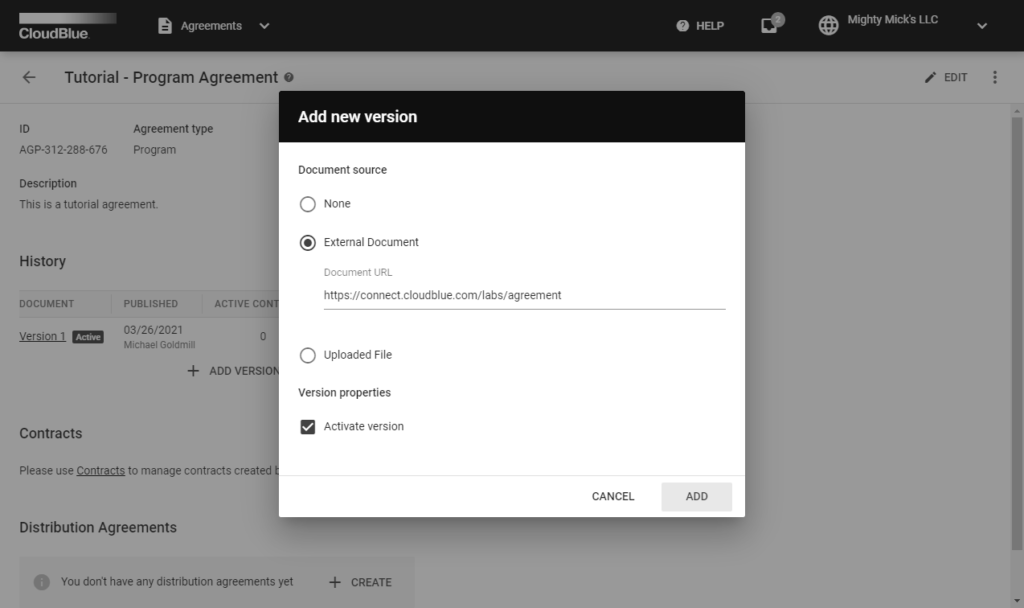This screenshot has height=608, width=1024.
Task: Click the globe icon next to Mighty Mick's LLC
Action: pos(828,24)
